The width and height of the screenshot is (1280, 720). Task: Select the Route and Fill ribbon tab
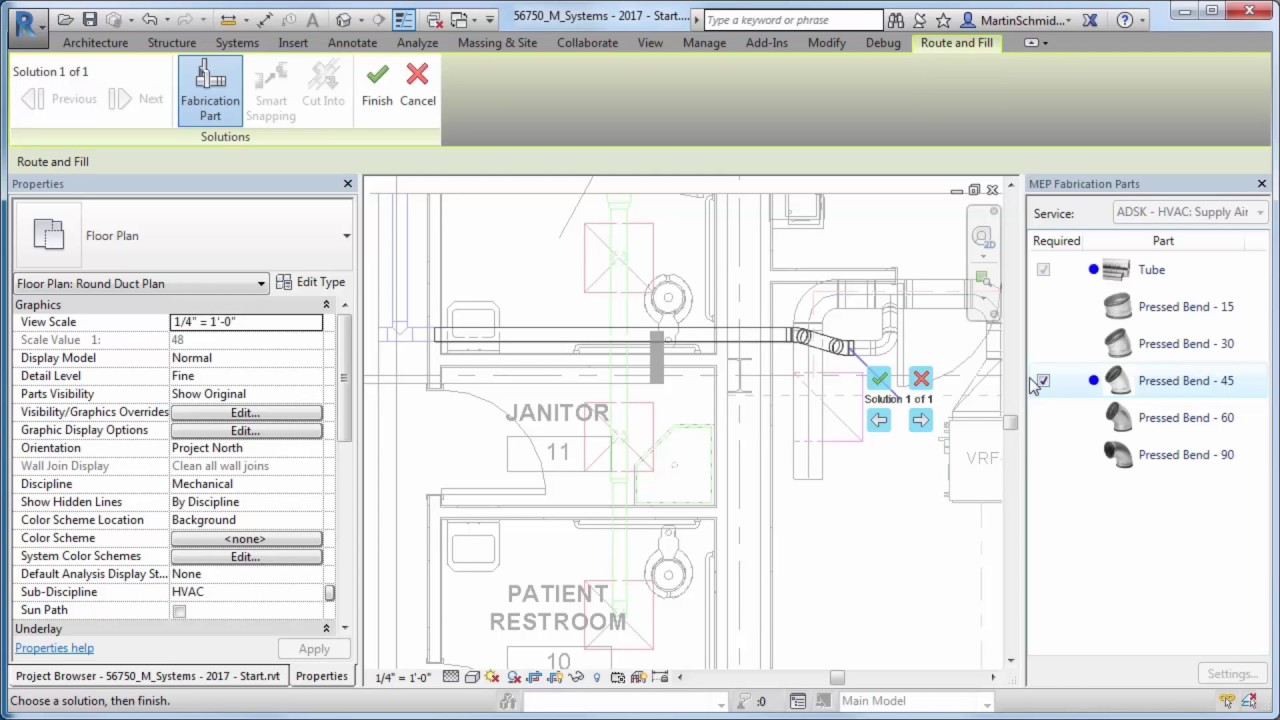pyautogui.click(x=957, y=43)
